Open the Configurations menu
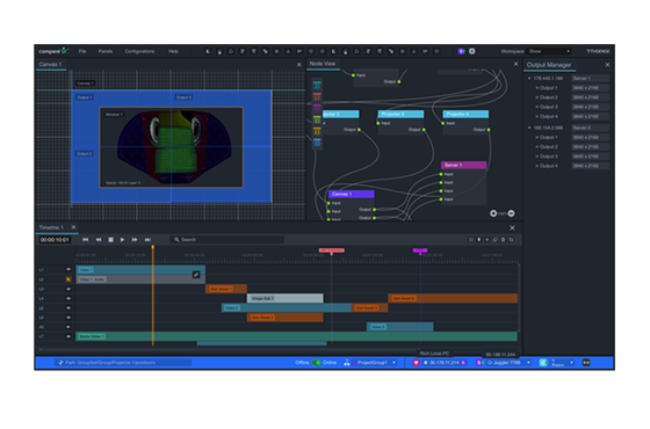The image size is (650, 429). (139, 51)
